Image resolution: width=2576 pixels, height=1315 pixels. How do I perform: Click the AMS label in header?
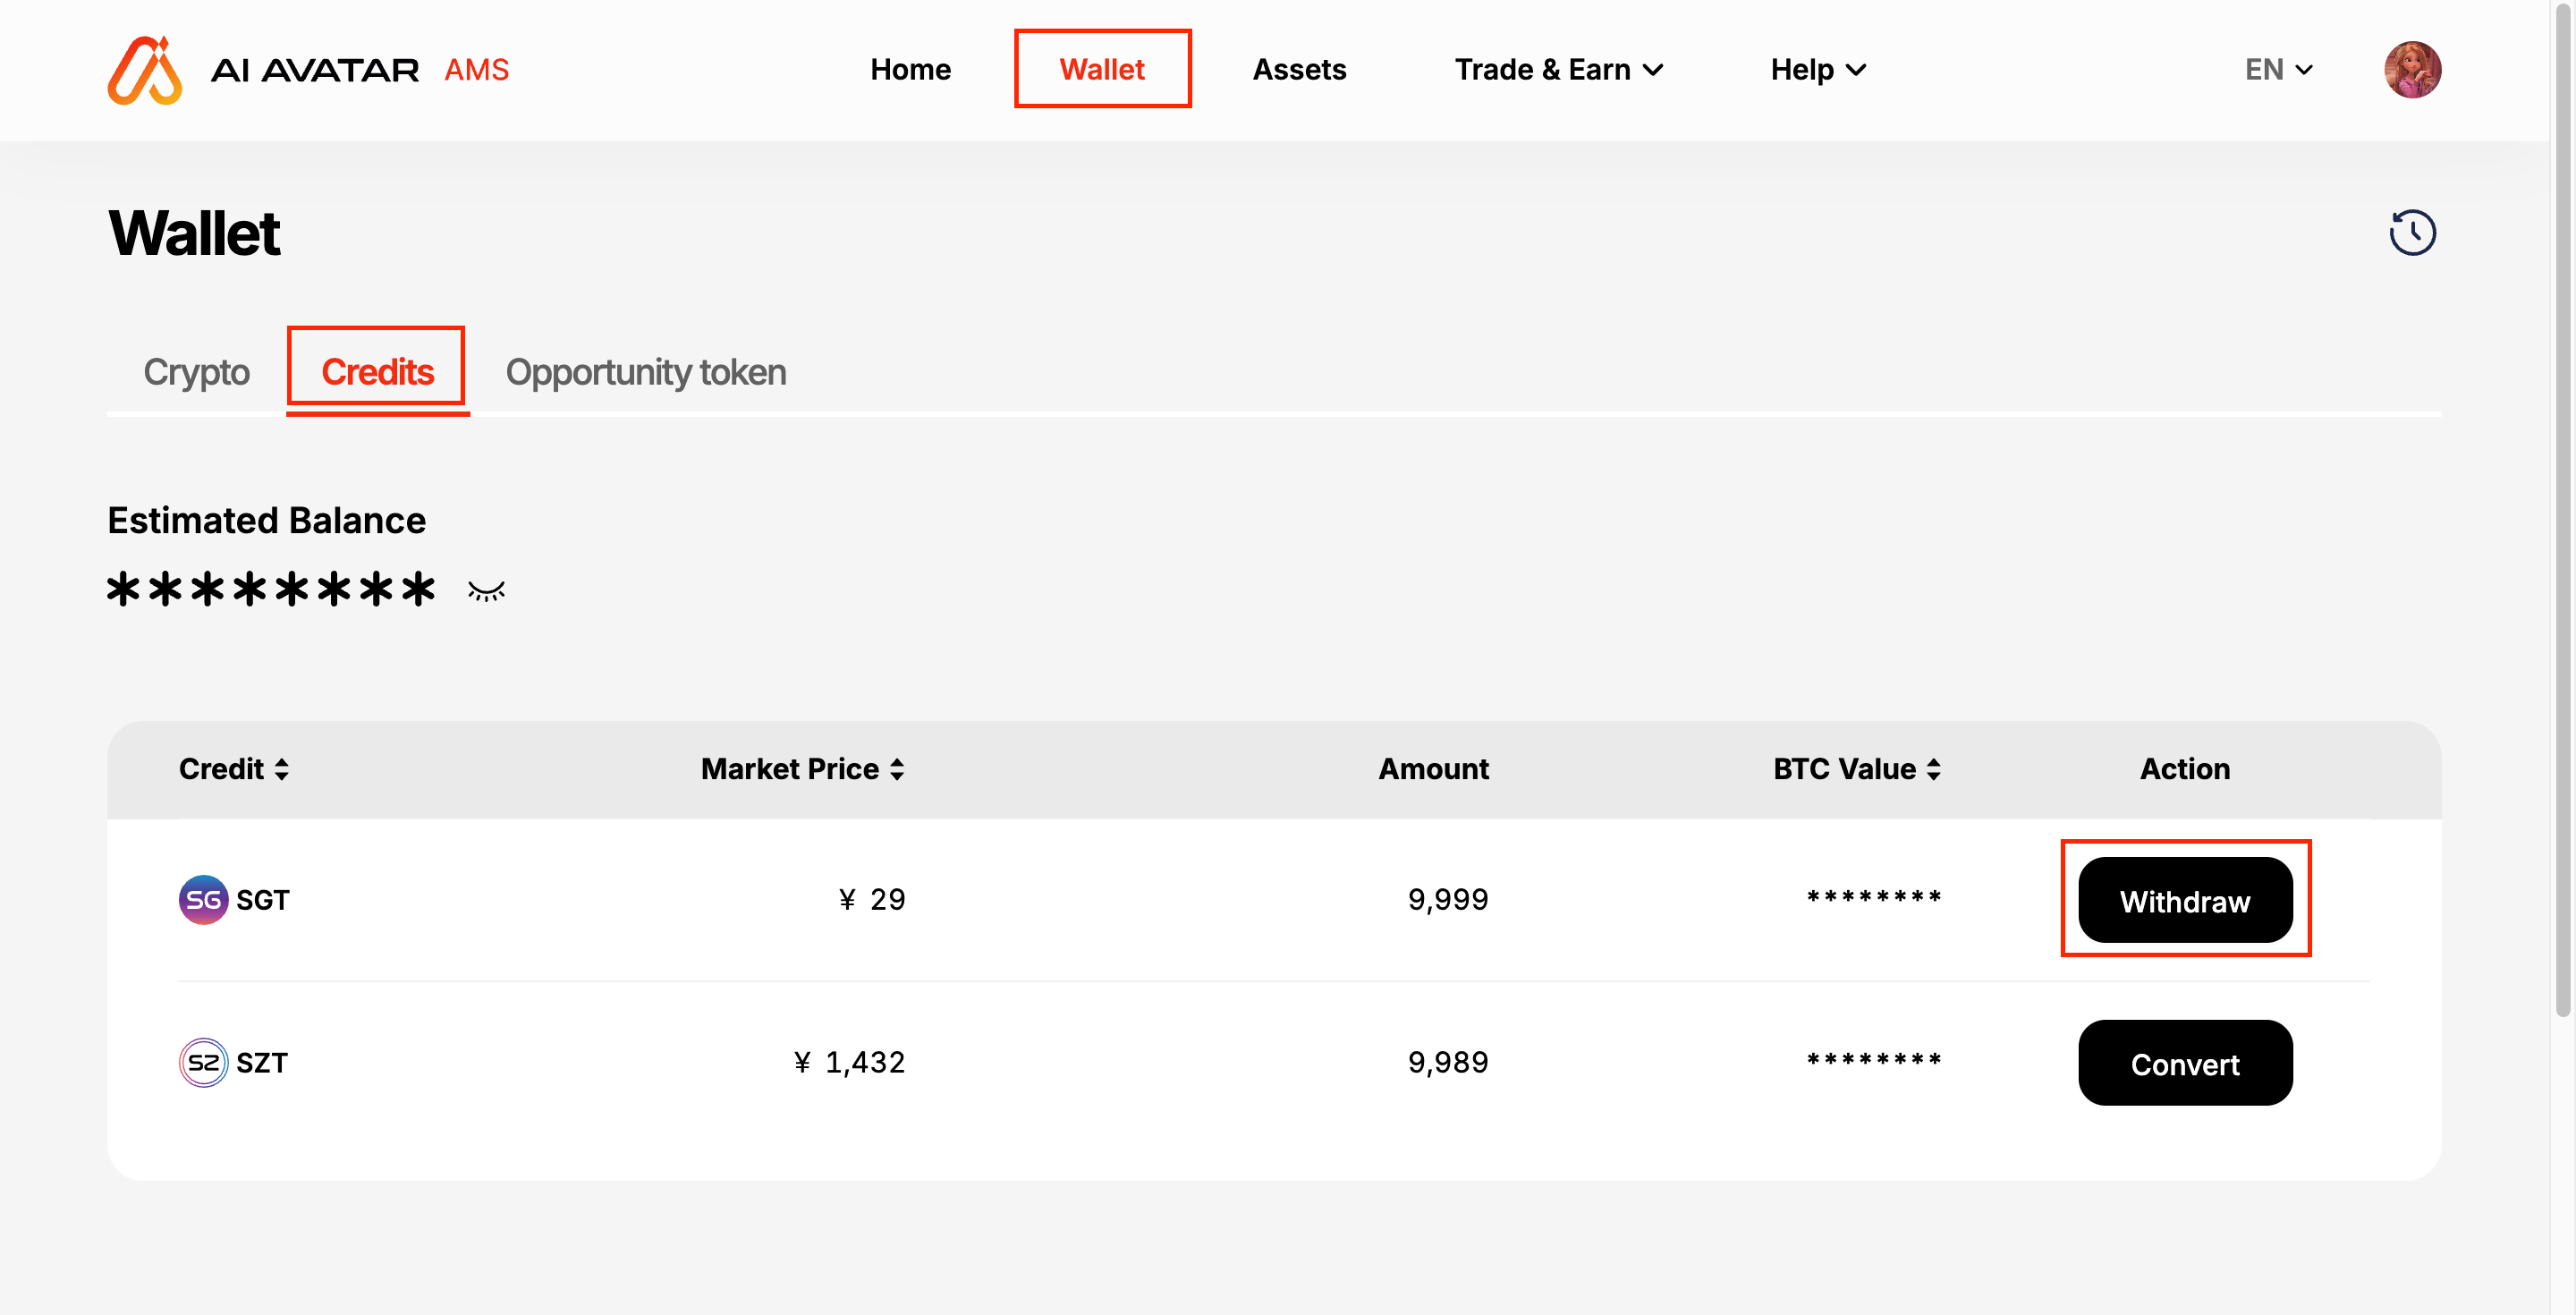tap(477, 70)
